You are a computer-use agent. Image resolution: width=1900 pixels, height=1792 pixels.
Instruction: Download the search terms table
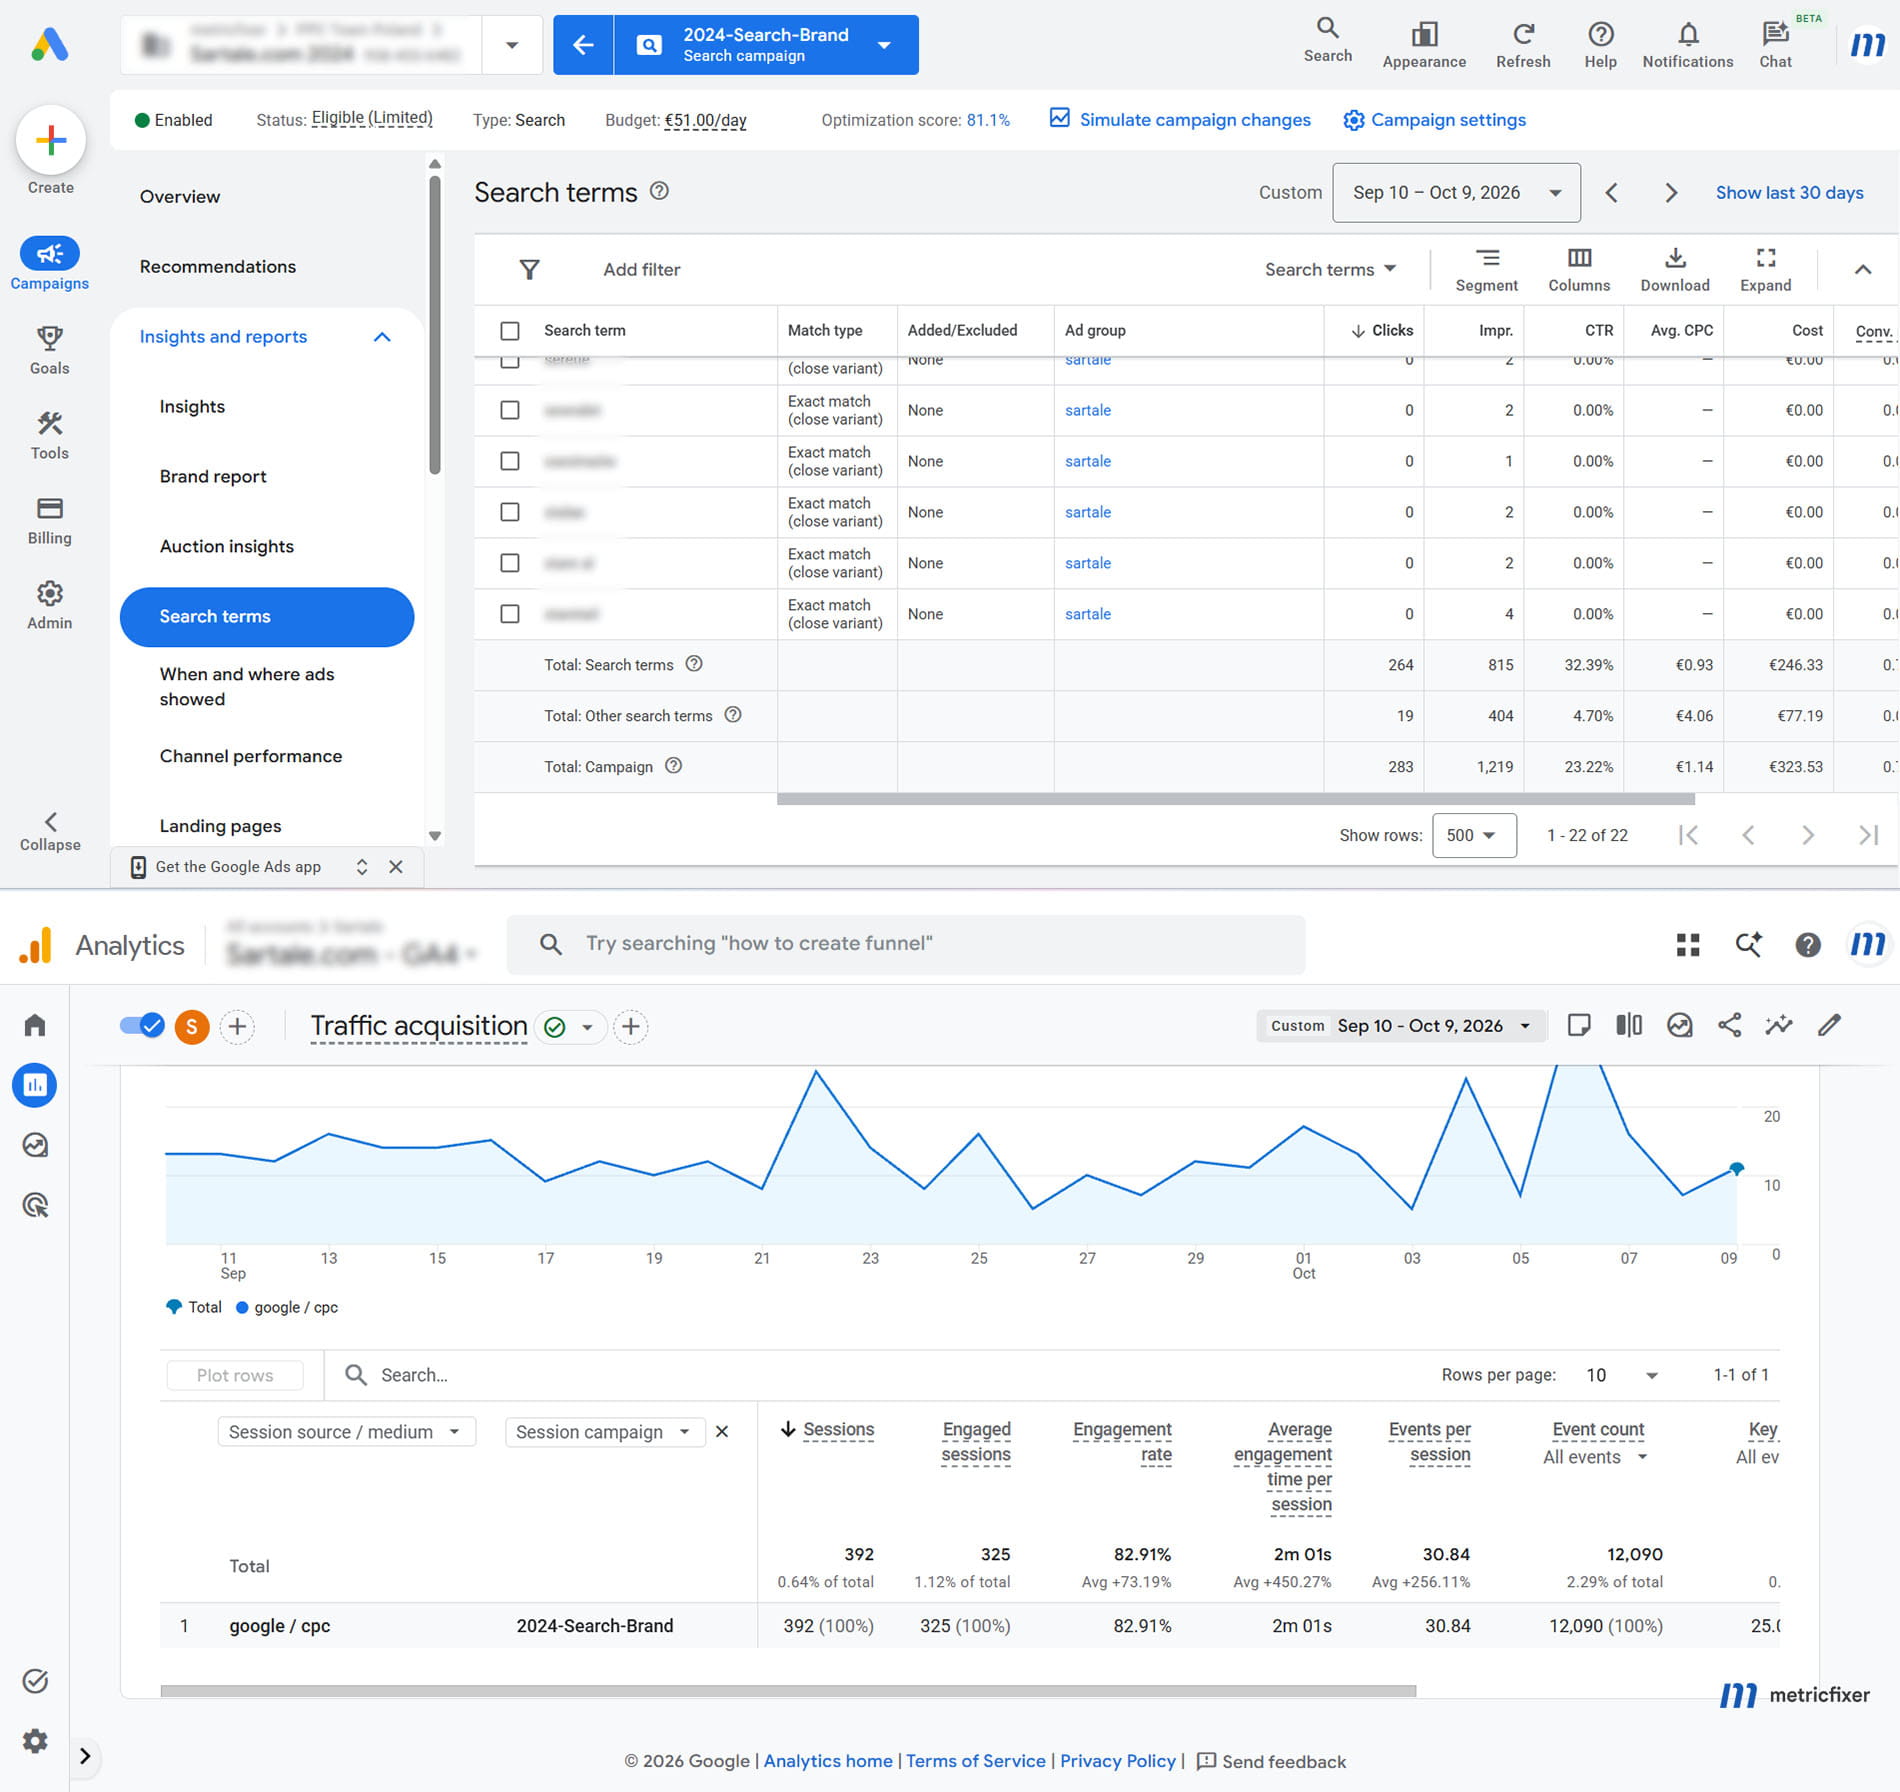coord(1675,269)
